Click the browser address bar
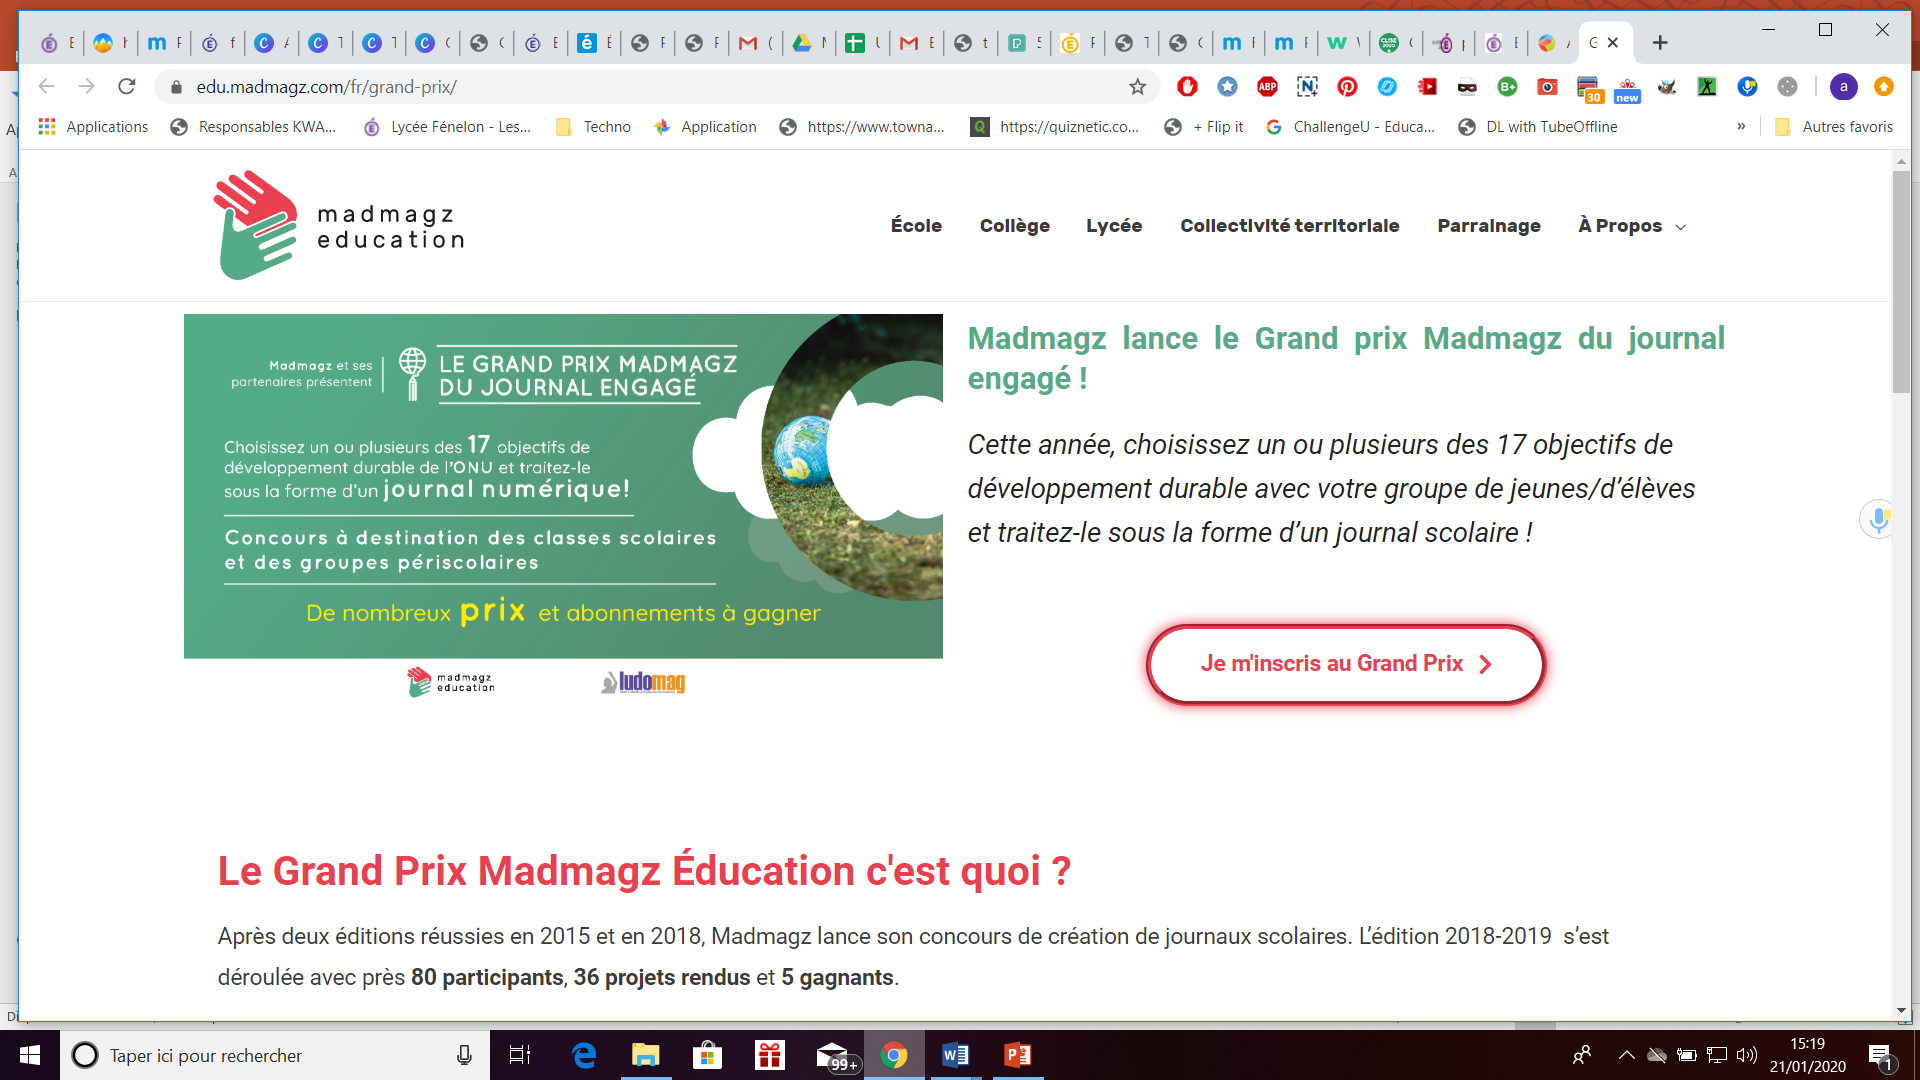This screenshot has width=1920, height=1080. coord(640,87)
